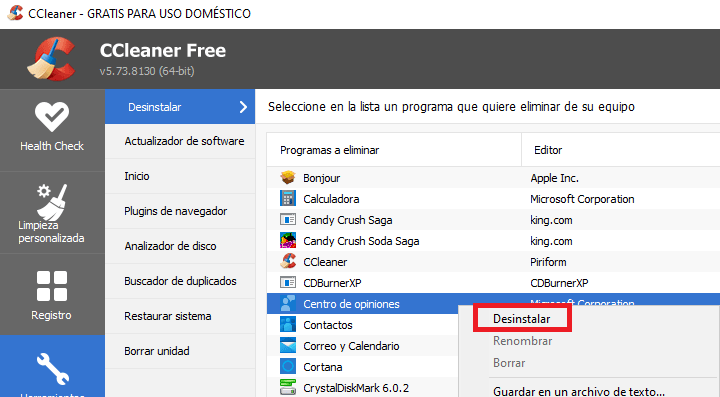Select the Bonjour row name

(321, 178)
